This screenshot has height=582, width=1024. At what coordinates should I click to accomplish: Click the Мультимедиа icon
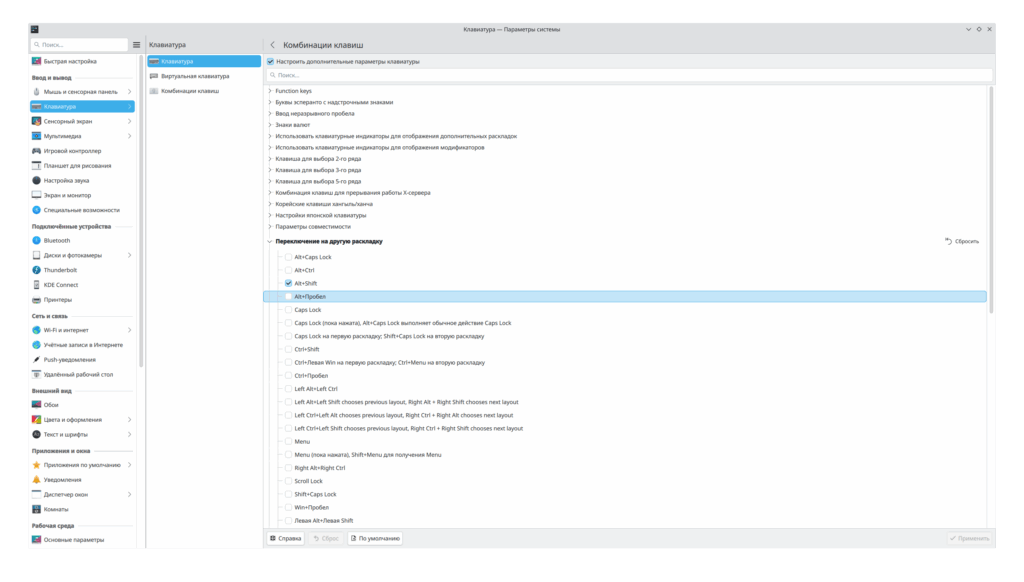(37, 137)
